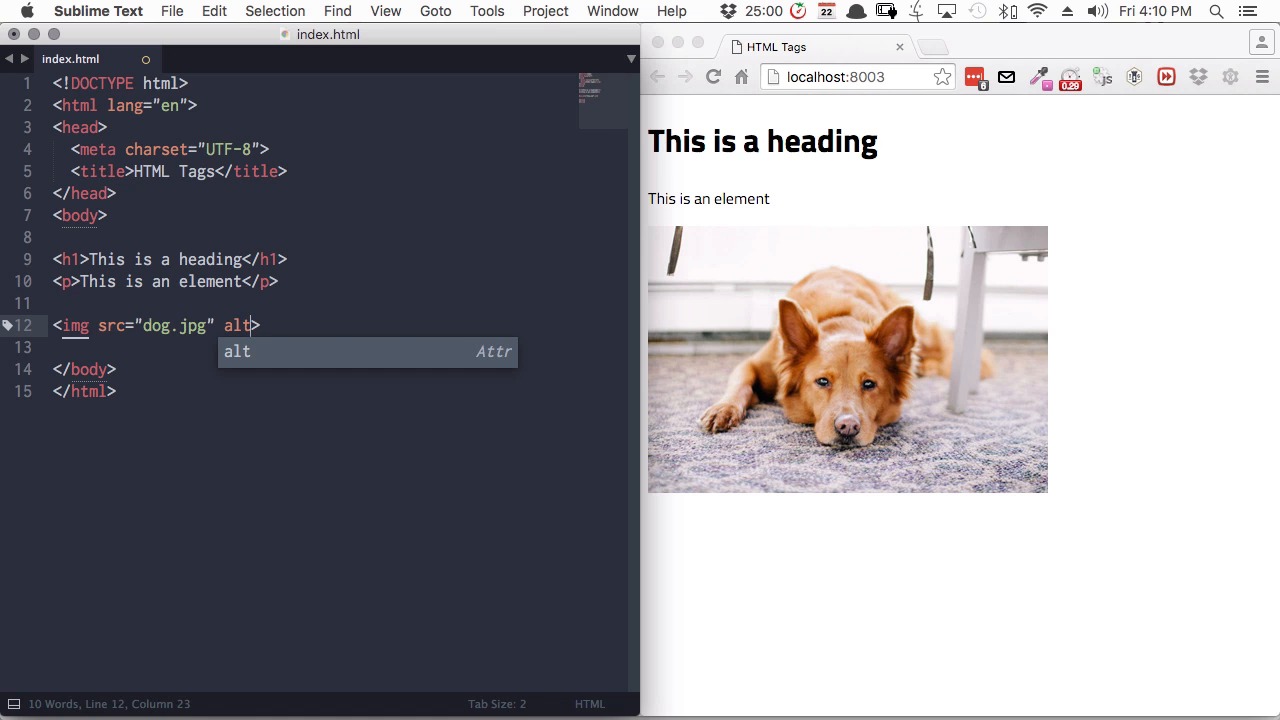Click the eject icon in menu bar
1280x720 pixels.
tap(1067, 11)
